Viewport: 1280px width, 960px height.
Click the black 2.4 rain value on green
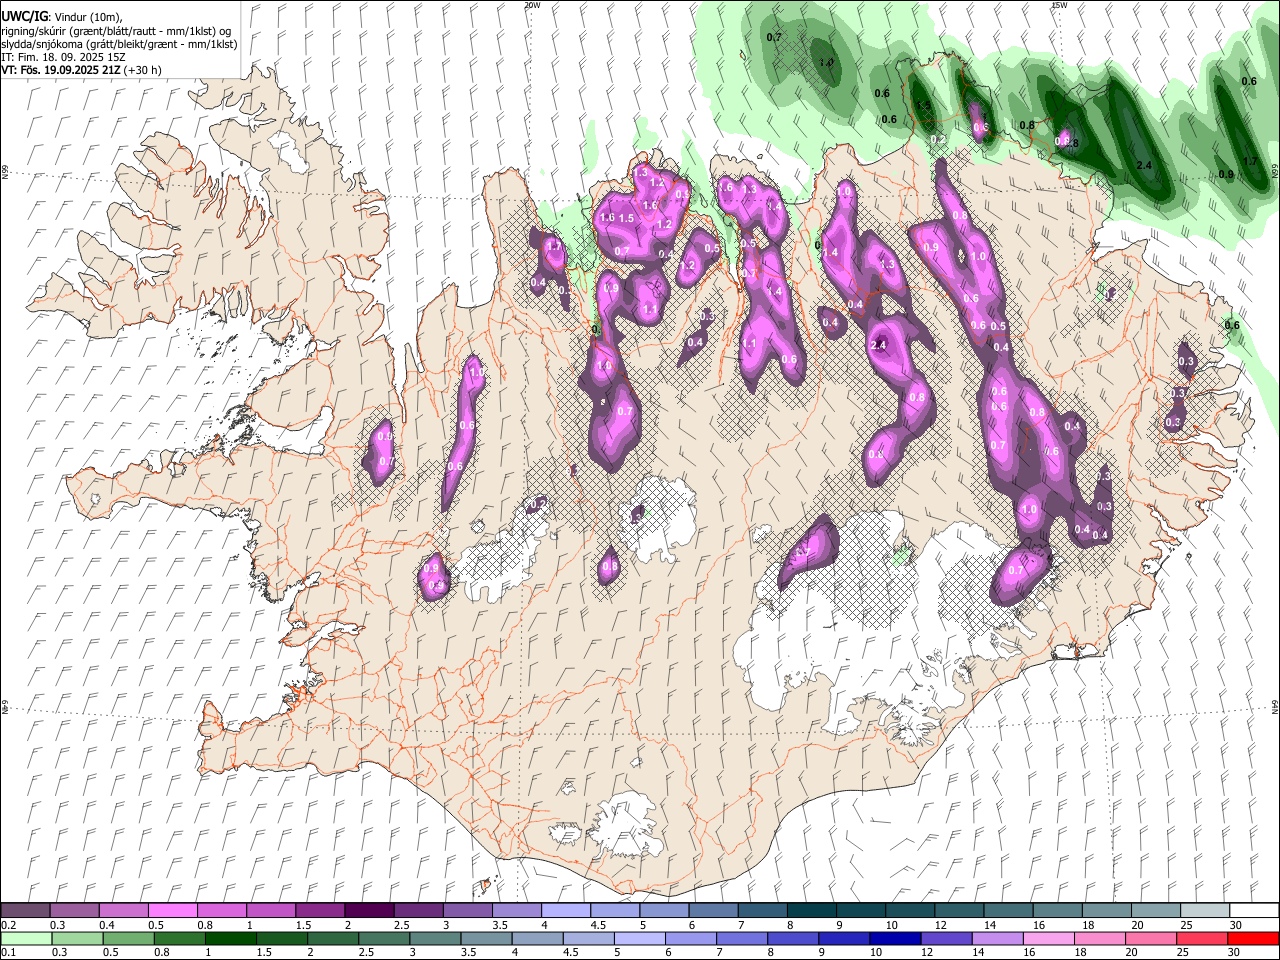click(1145, 165)
